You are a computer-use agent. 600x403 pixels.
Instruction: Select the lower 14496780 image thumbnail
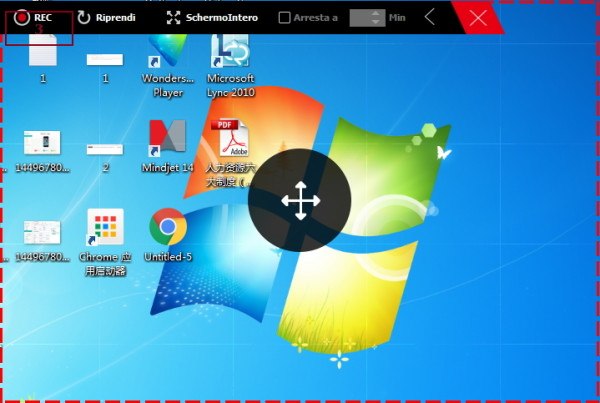point(42,232)
